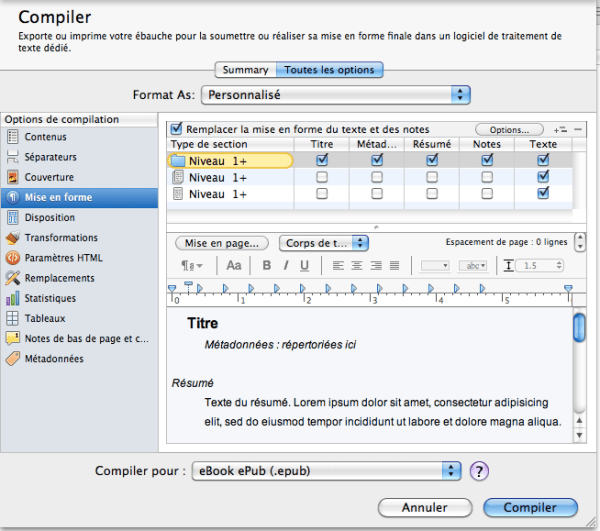The image size is (600, 531).
Task: Open Notes de bas de page icon
Action: 13,339
